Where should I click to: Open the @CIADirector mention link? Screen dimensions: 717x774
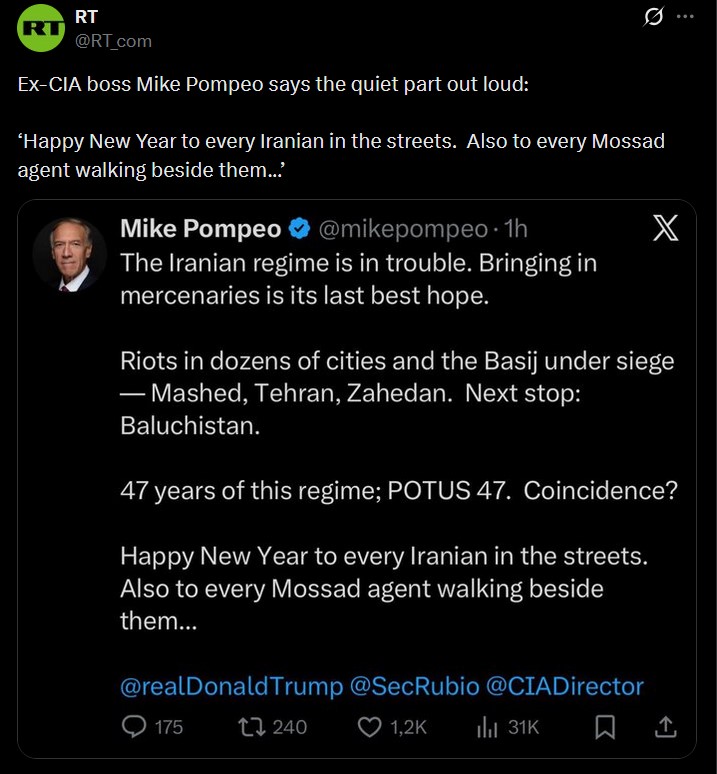[x=564, y=686]
